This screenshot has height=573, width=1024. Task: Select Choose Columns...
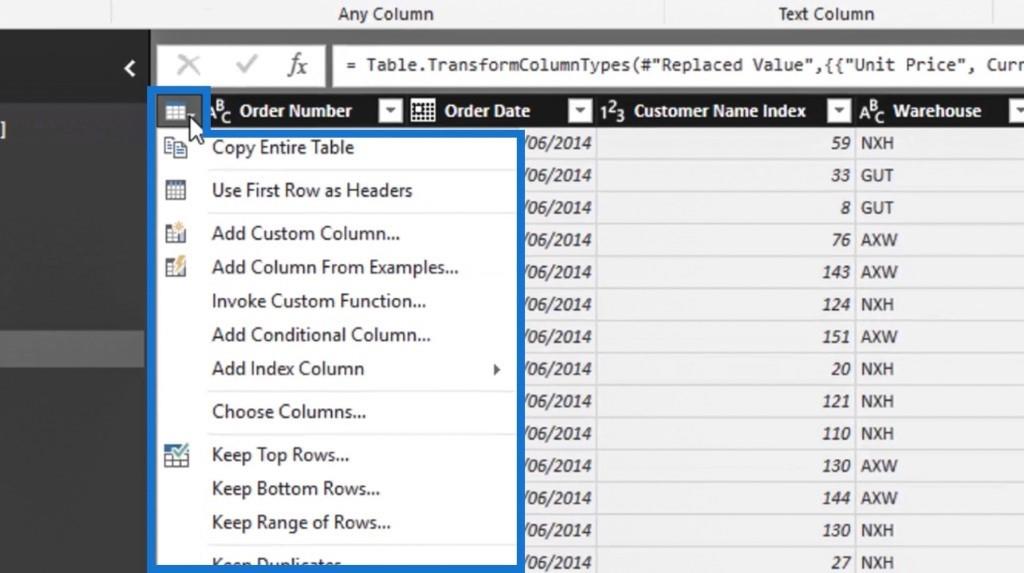point(289,412)
